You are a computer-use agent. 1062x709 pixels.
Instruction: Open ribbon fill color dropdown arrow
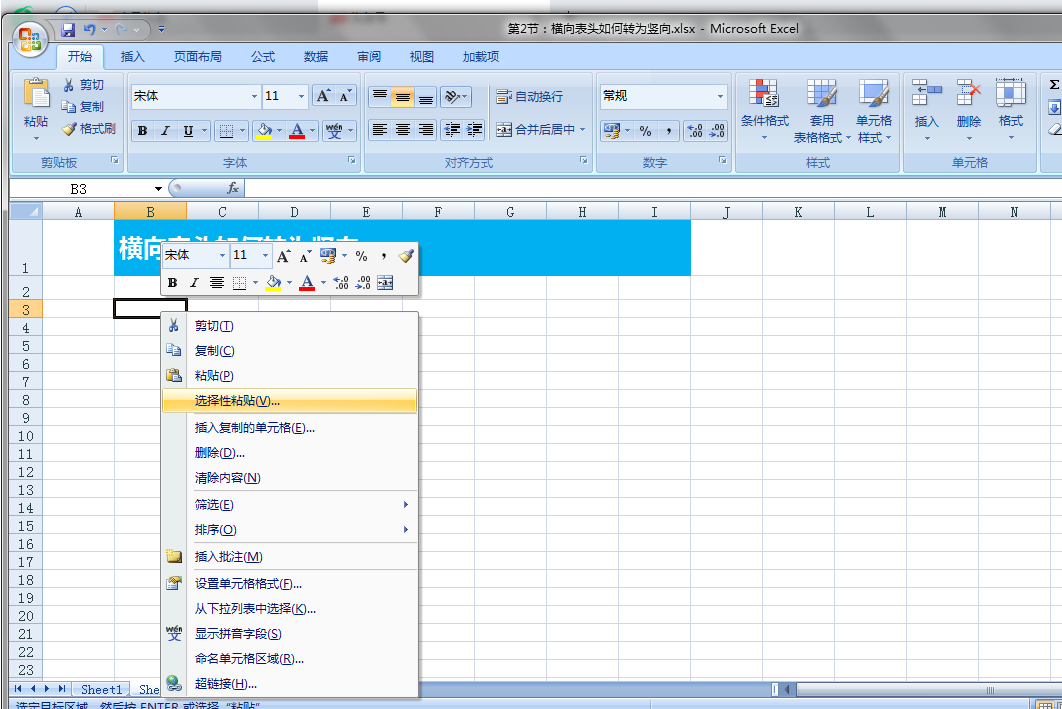coord(279,131)
